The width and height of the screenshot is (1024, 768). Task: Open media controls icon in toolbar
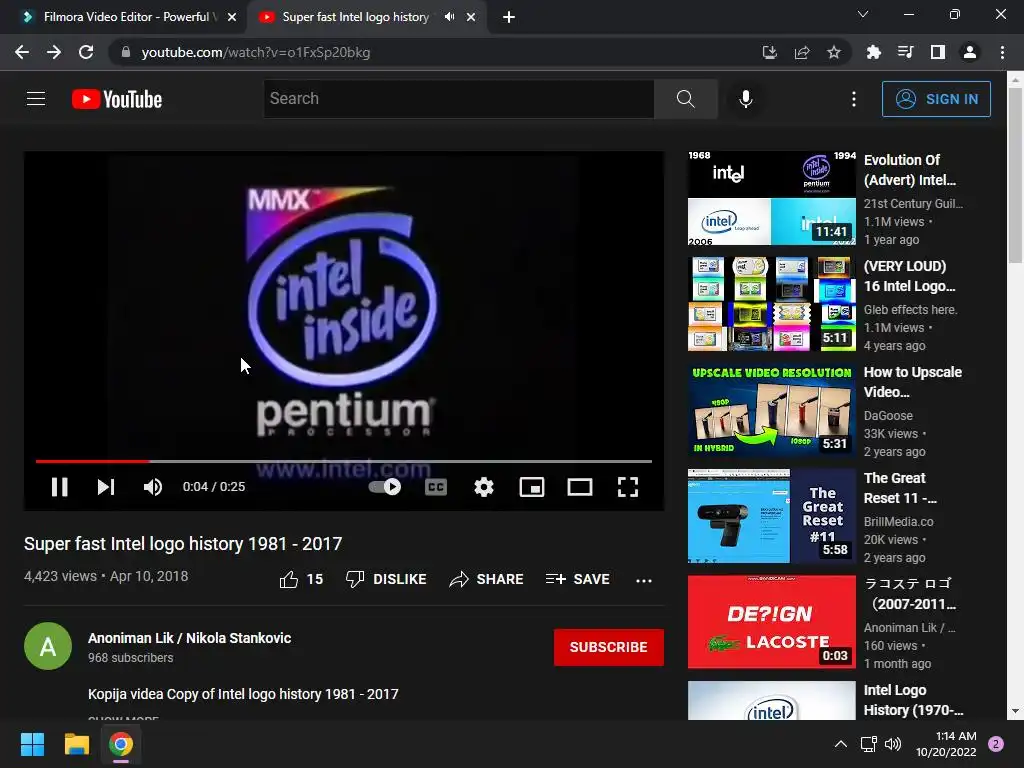(x=905, y=52)
